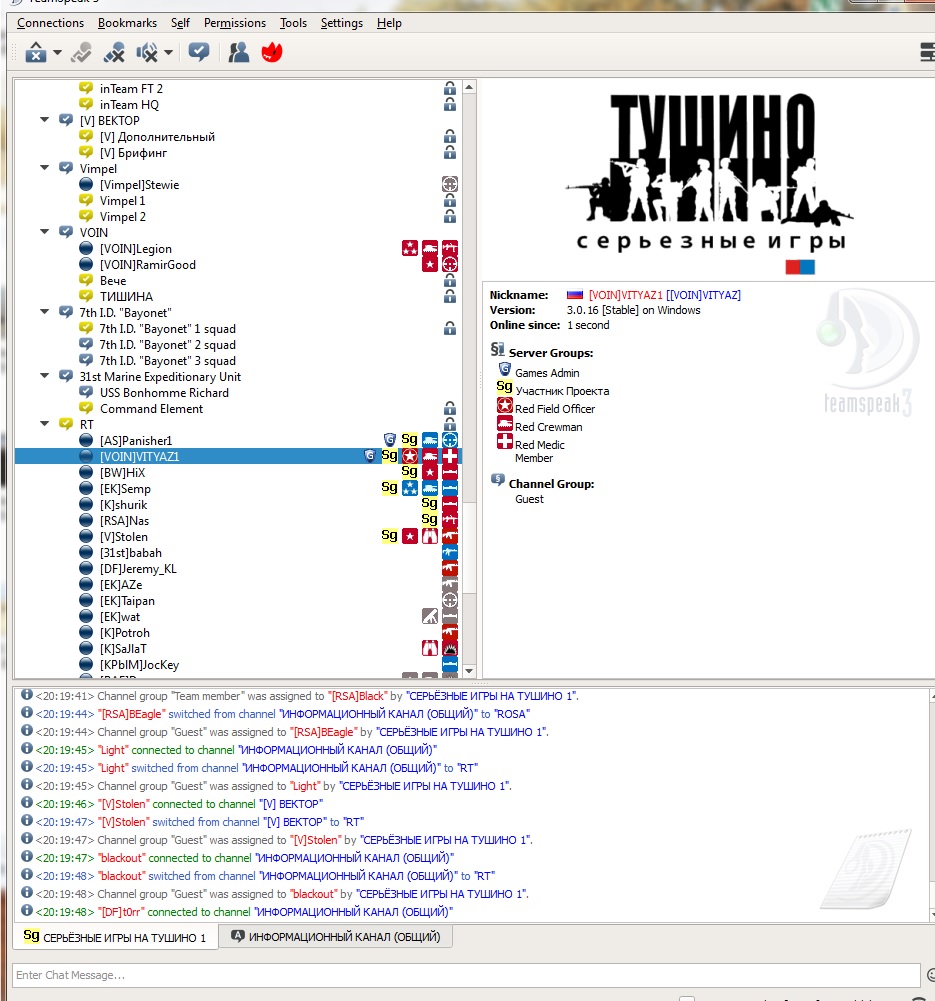This screenshot has width=935, height=1001.
Task: Select user [DF]Jeremy_KL
Action: 138,569
